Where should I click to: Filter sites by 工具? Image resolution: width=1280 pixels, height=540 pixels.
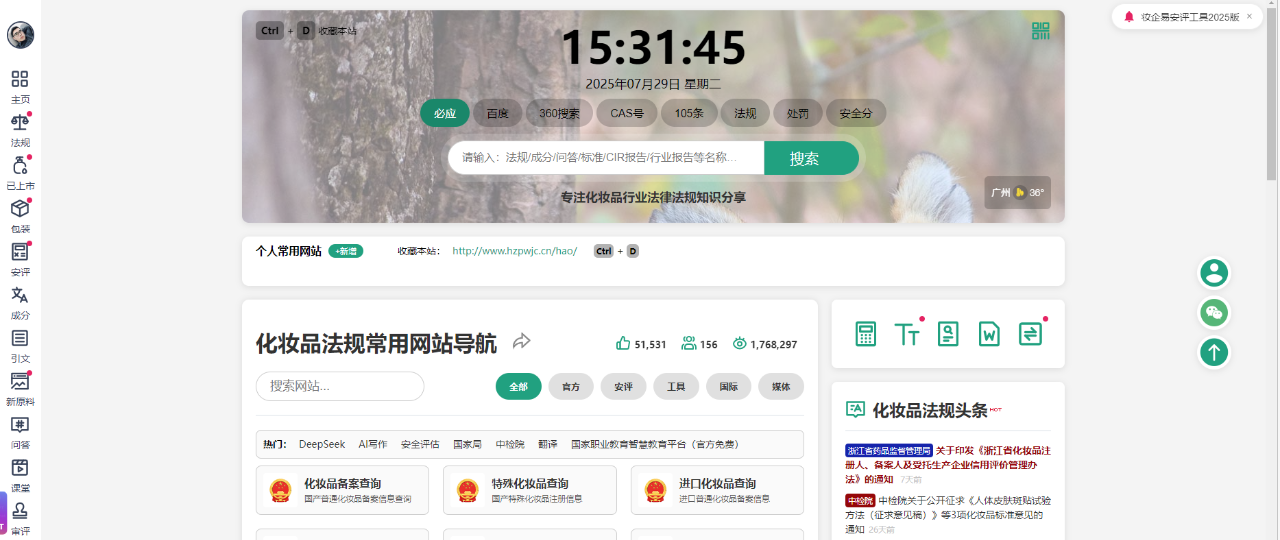(676, 386)
